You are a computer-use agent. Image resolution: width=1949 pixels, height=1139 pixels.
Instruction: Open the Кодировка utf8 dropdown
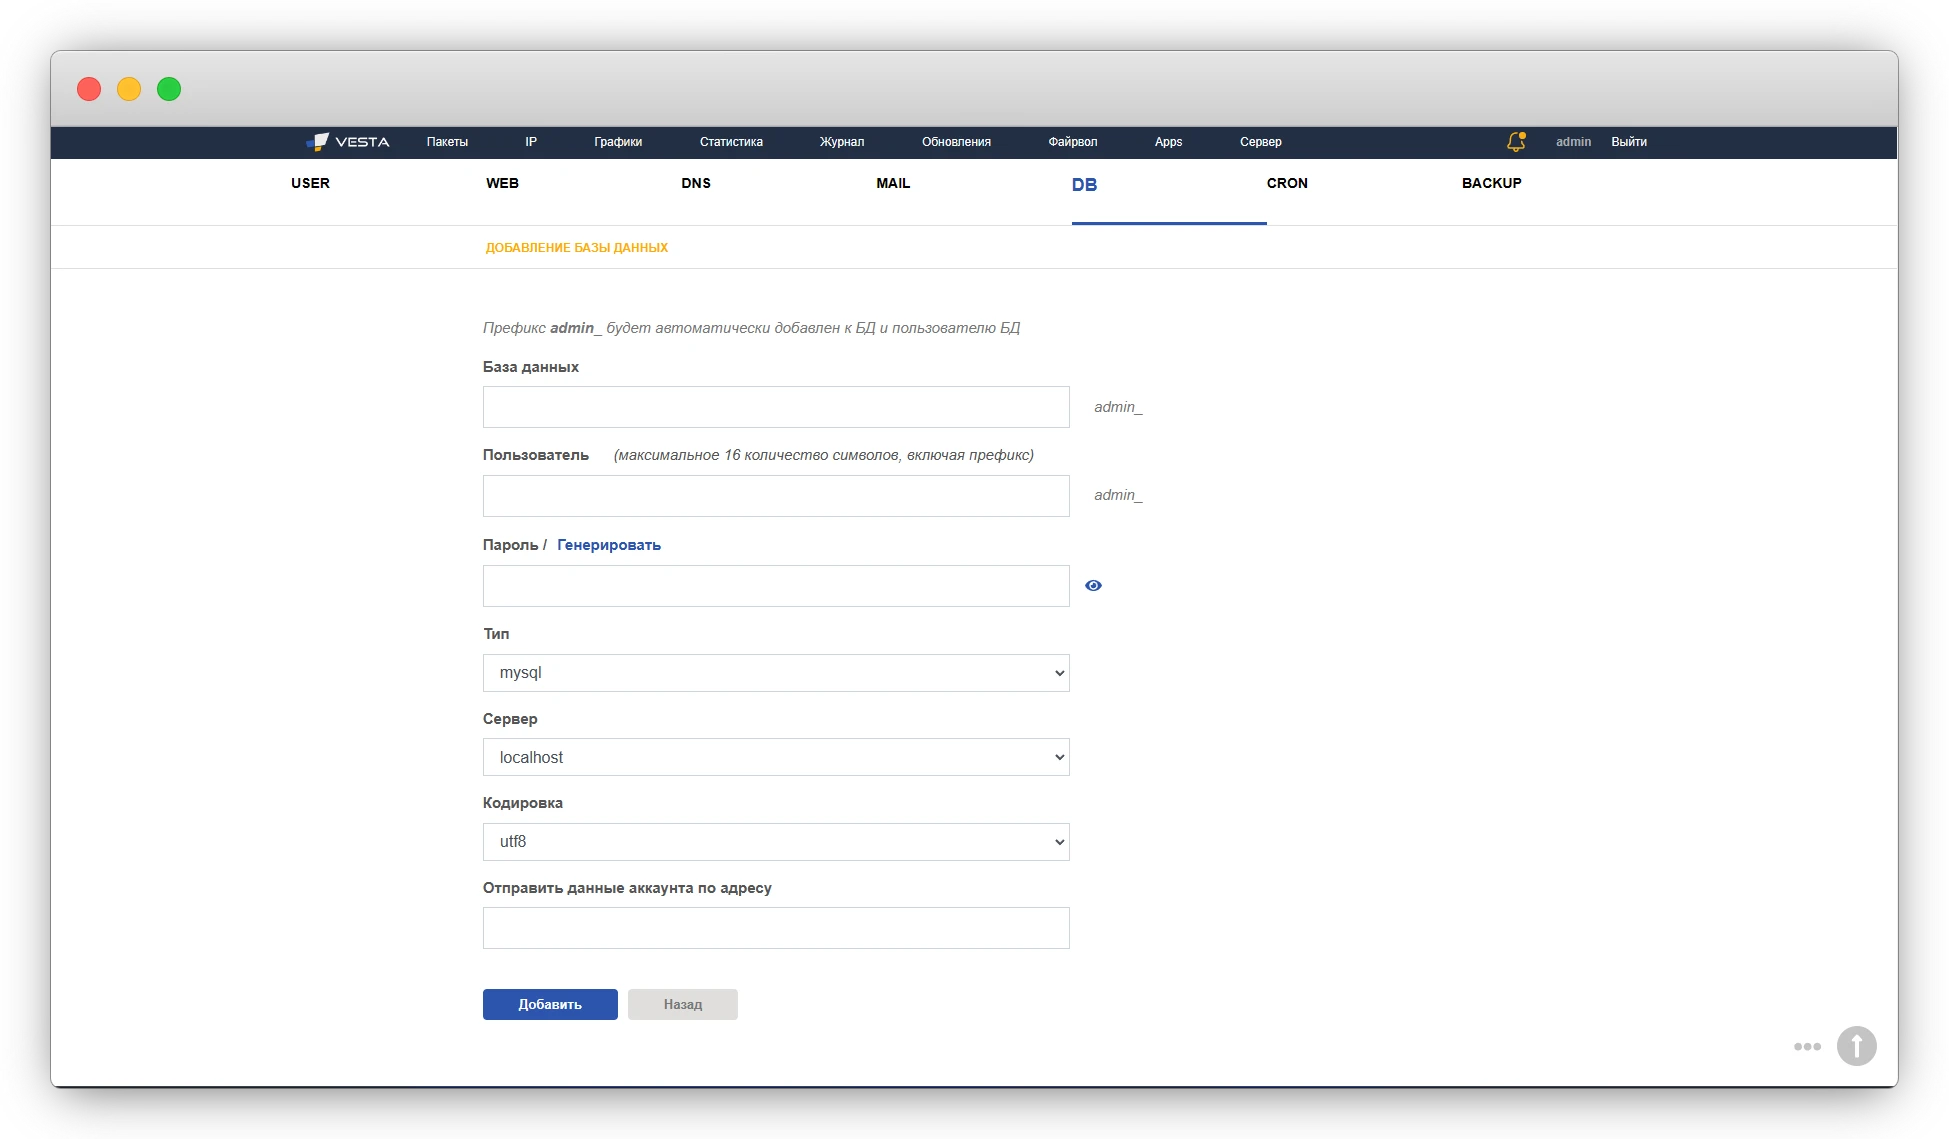[x=775, y=842]
